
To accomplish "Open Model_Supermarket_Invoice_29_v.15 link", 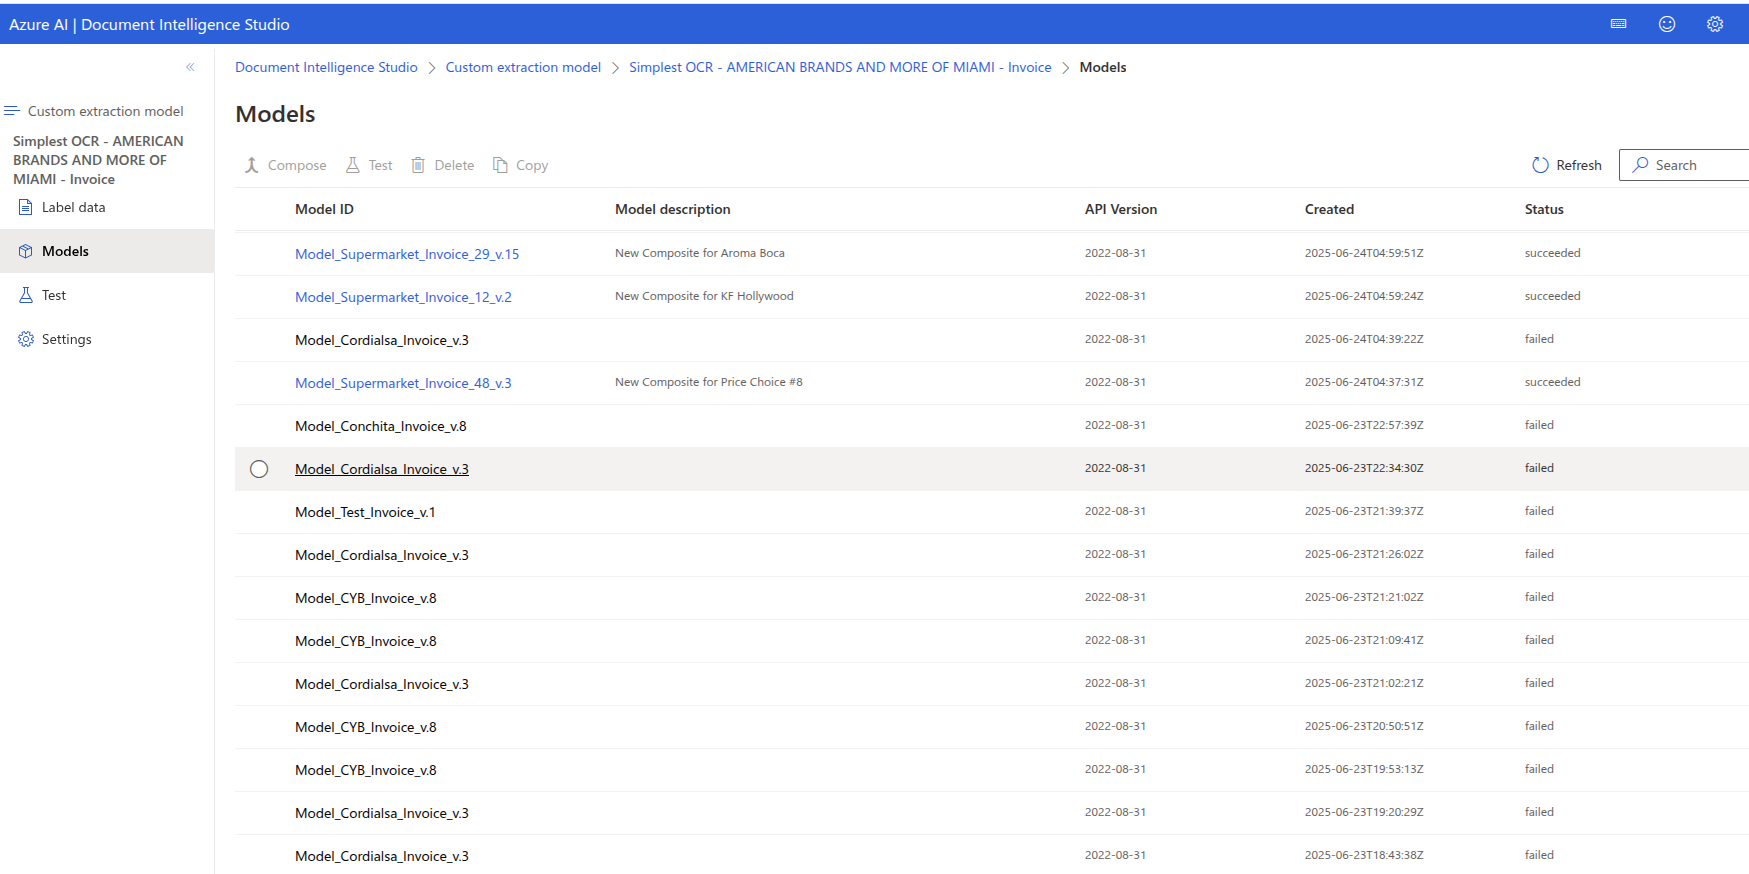I will [407, 254].
